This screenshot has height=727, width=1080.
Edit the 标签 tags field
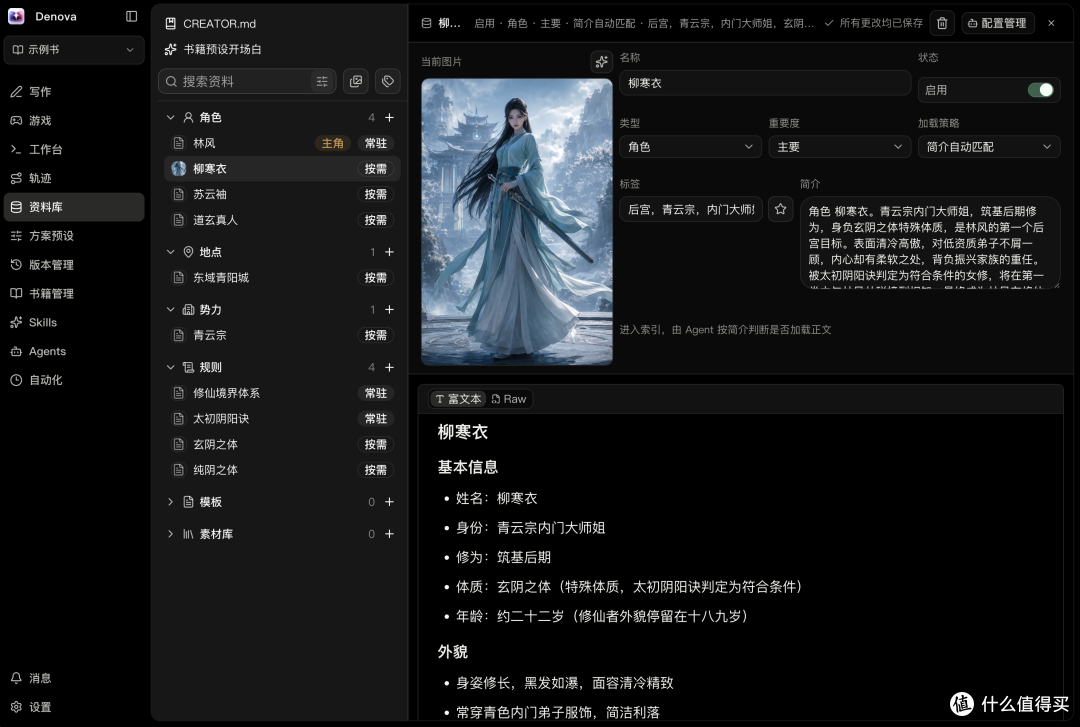click(x=691, y=209)
